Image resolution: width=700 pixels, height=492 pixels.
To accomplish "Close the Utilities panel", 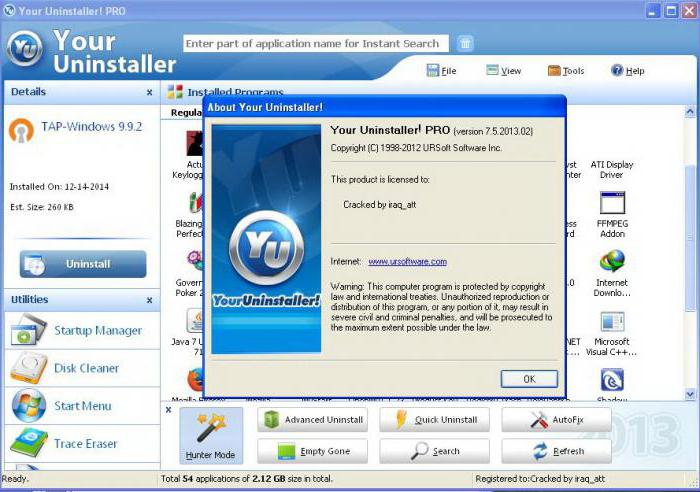I will click(150, 300).
